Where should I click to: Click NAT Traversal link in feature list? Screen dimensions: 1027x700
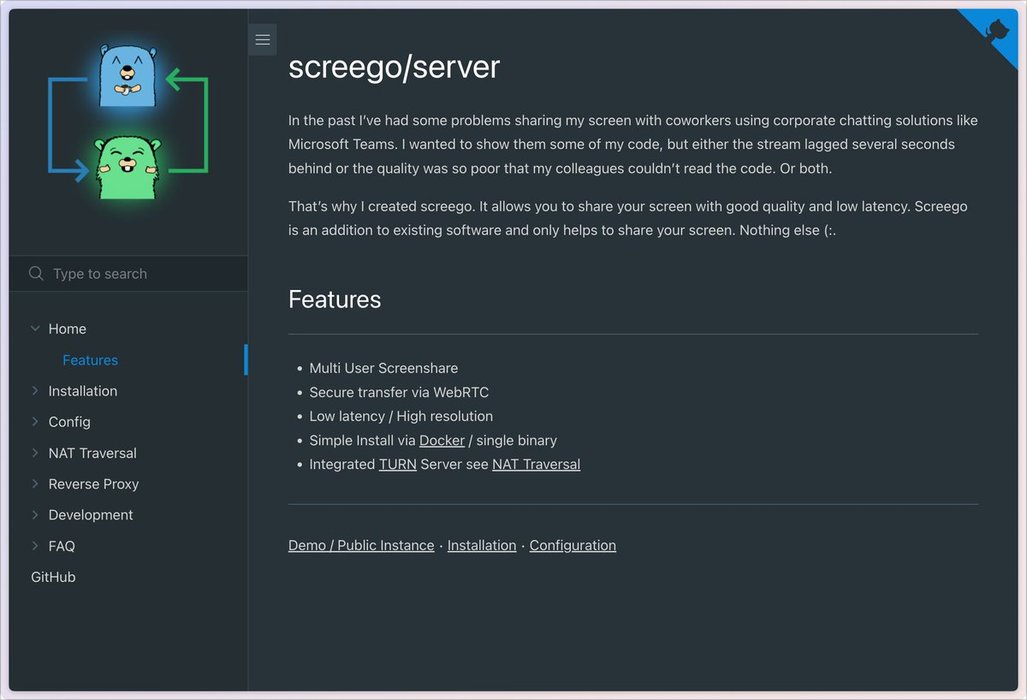(x=536, y=464)
